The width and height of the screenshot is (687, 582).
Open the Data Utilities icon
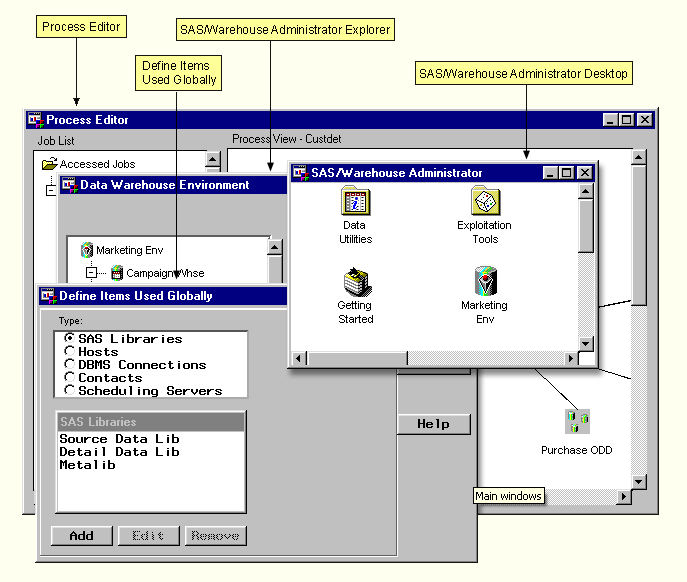(x=355, y=201)
